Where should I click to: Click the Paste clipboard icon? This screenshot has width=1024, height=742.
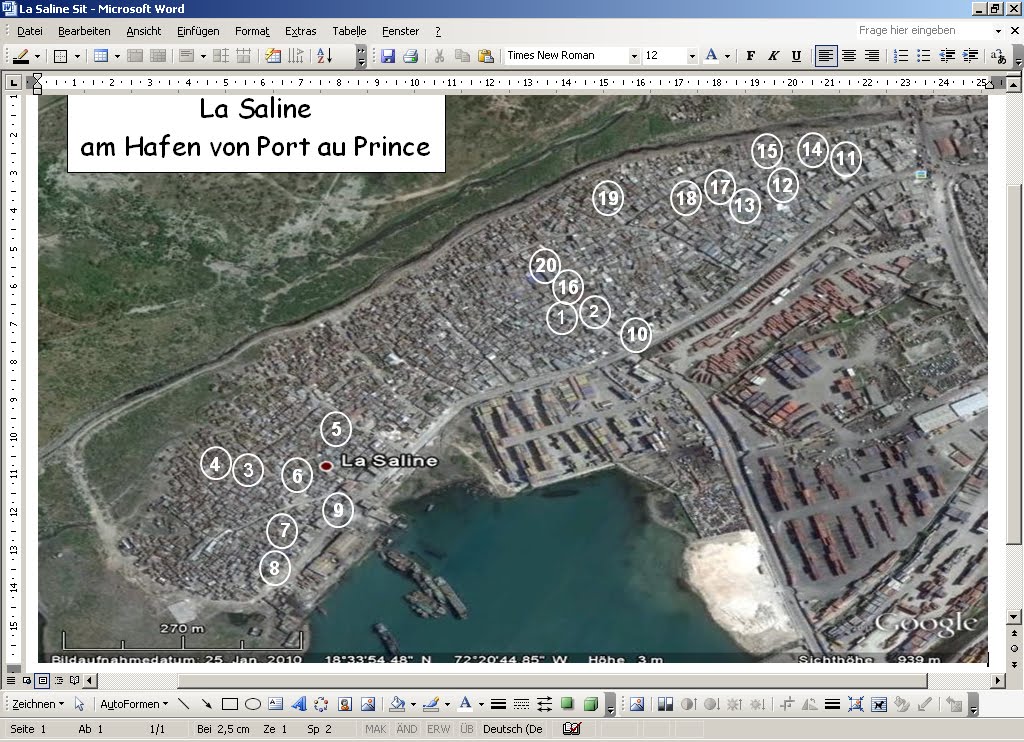(x=485, y=56)
